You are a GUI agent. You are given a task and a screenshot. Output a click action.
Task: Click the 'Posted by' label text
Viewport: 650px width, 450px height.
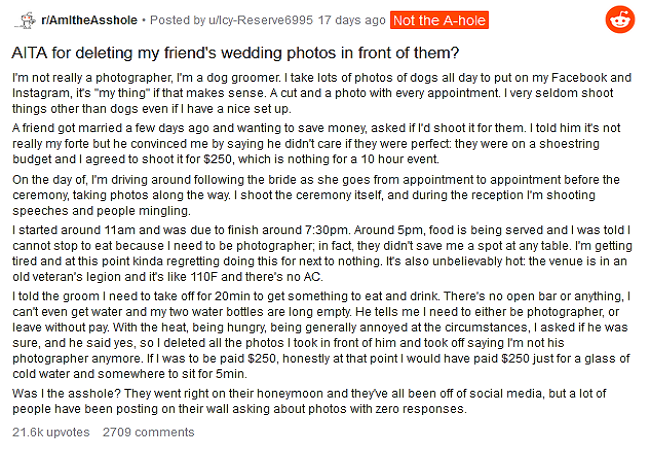(177, 20)
